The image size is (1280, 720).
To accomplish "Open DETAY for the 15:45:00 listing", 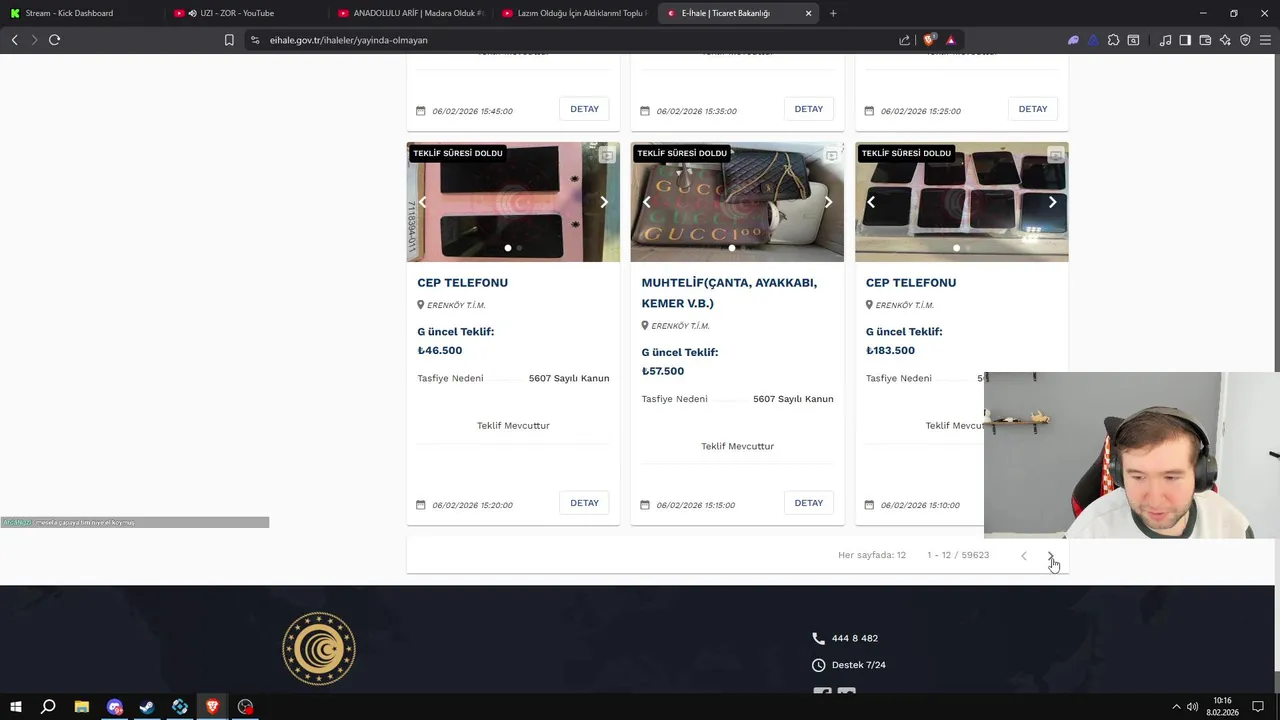I will 584,109.
